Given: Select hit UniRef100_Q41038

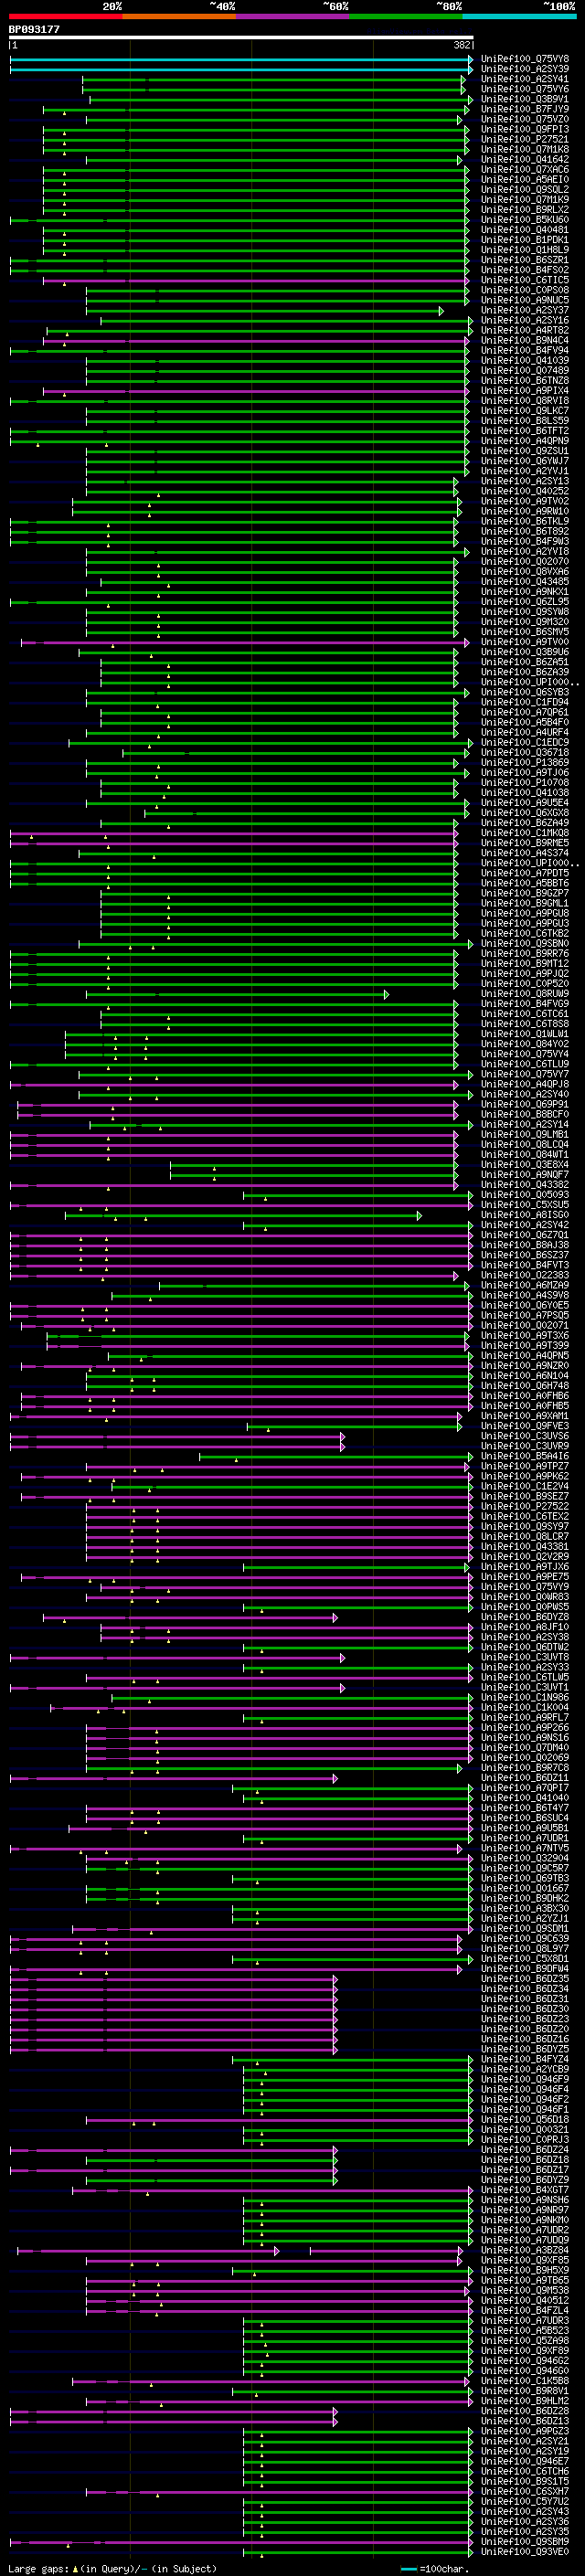Looking at the screenshot, I should [x=525, y=793].
